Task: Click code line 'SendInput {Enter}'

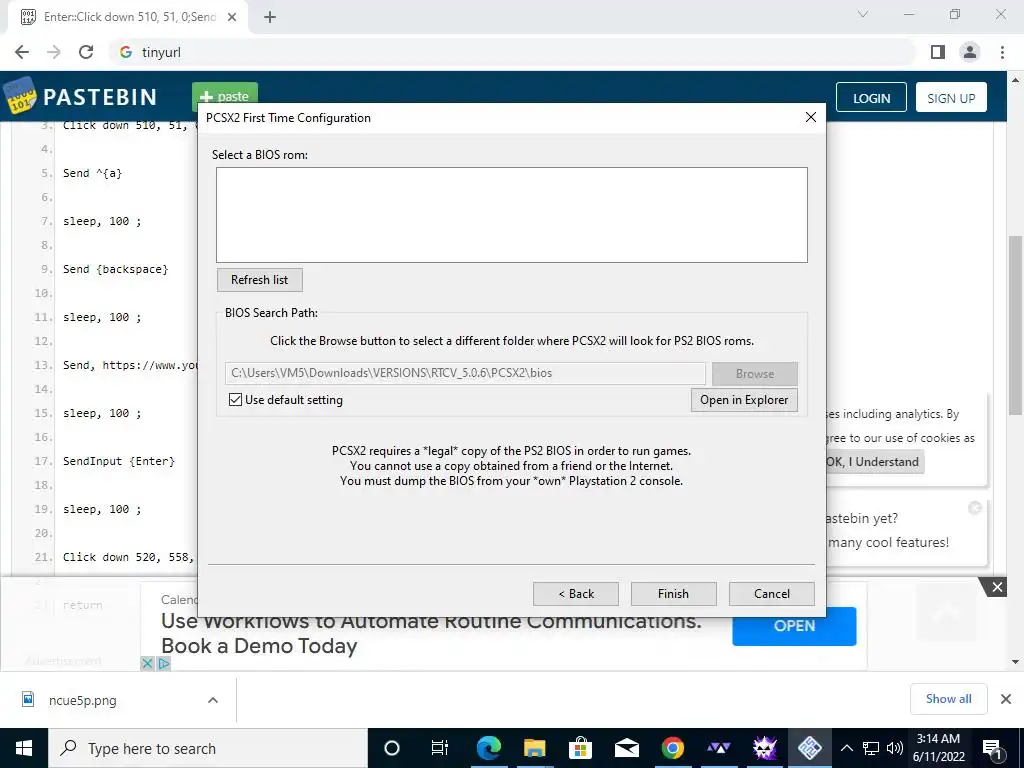Action: [x=119, y=461]
